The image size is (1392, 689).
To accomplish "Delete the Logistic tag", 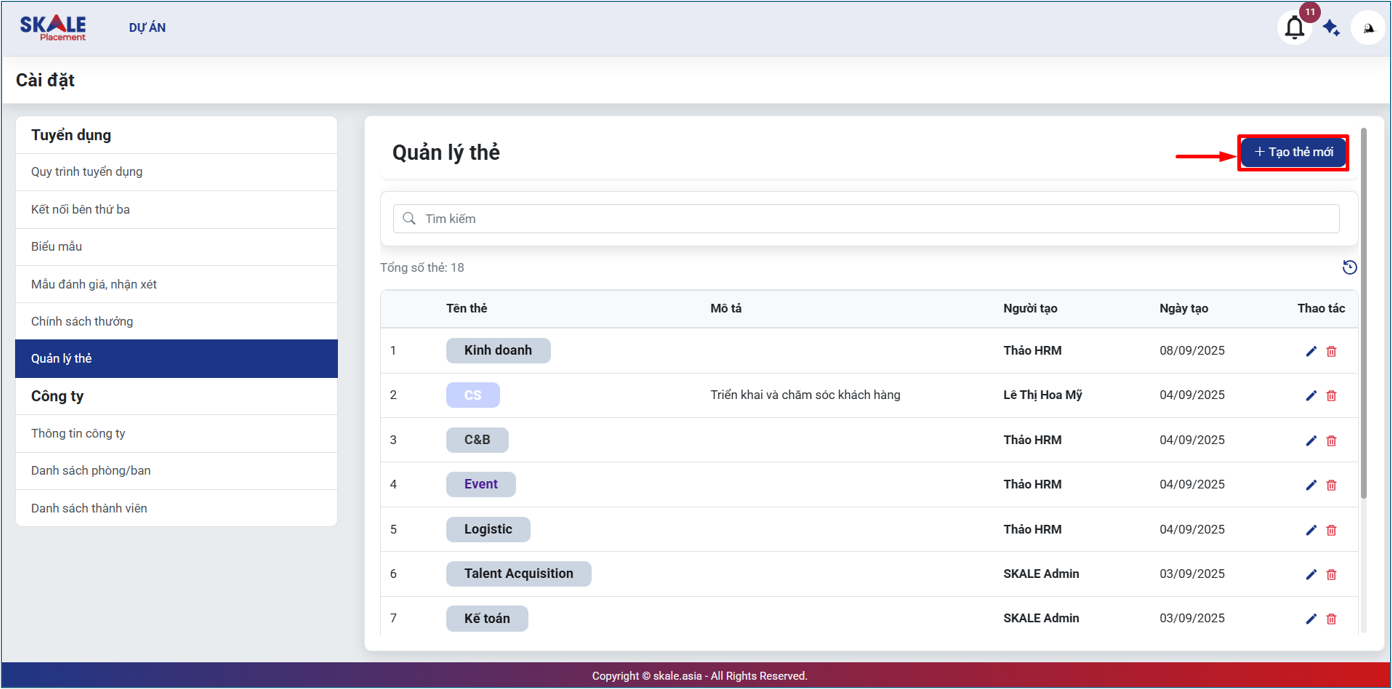I will 1331,530.
